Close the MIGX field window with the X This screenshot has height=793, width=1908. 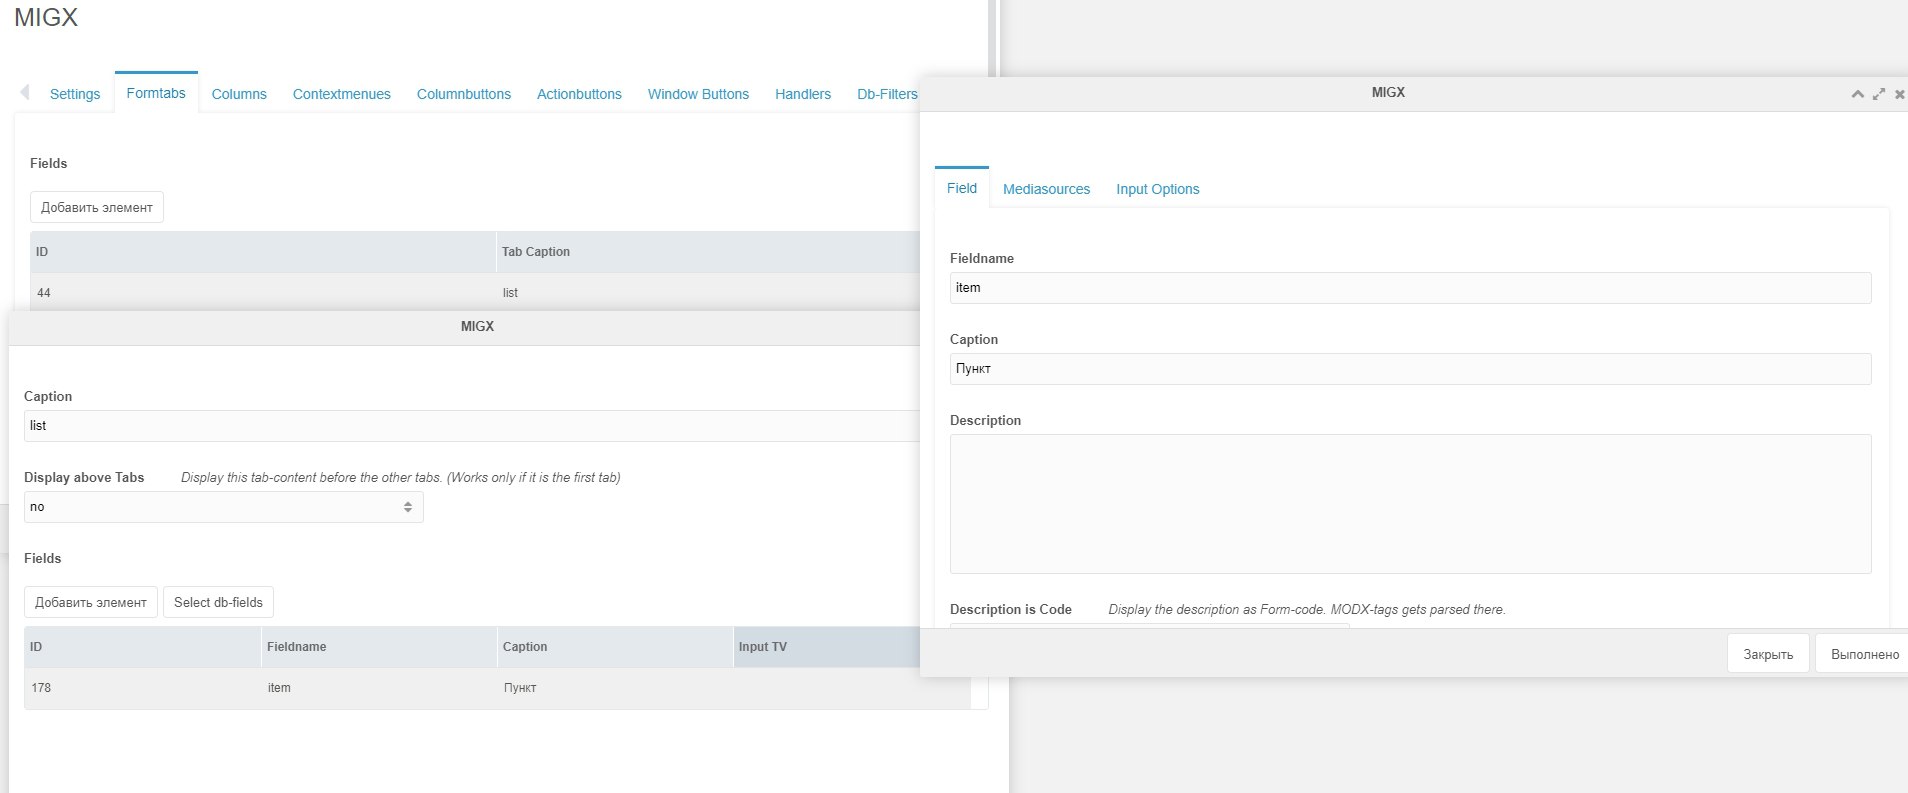1900,94
